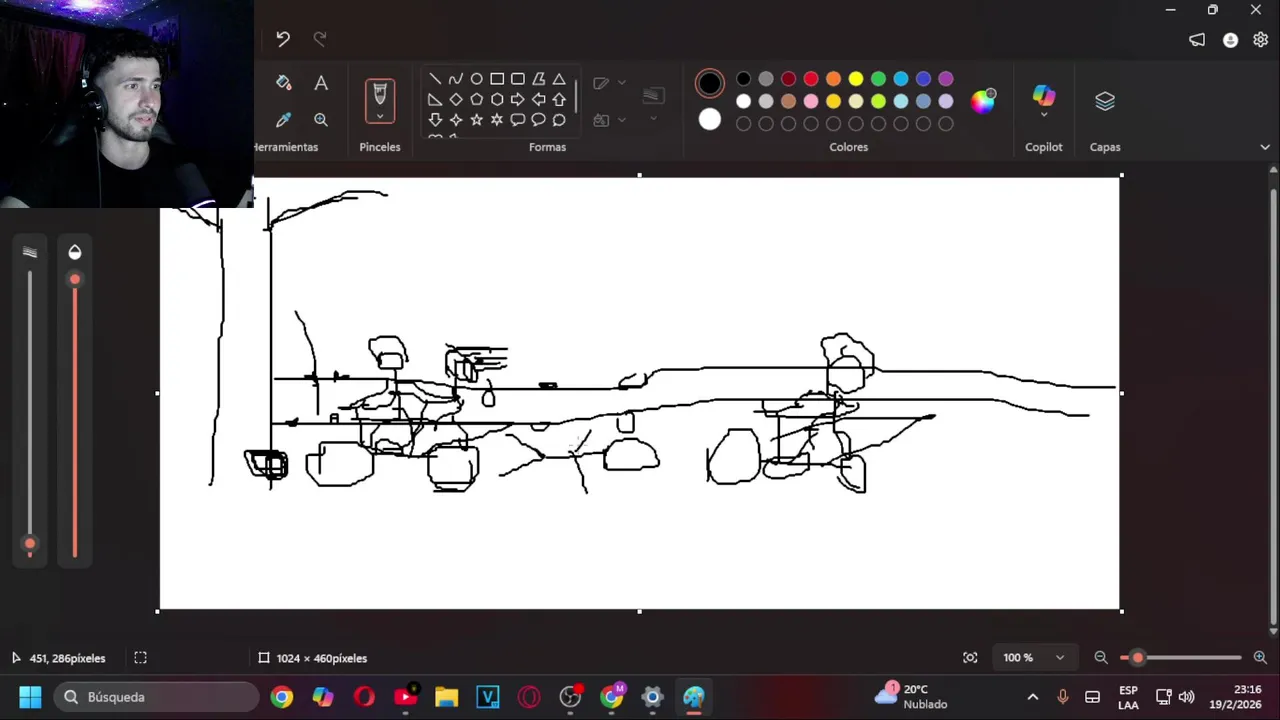Click the brush size slider handle
The image size is (1280, 720).
[x=30, y=544]
